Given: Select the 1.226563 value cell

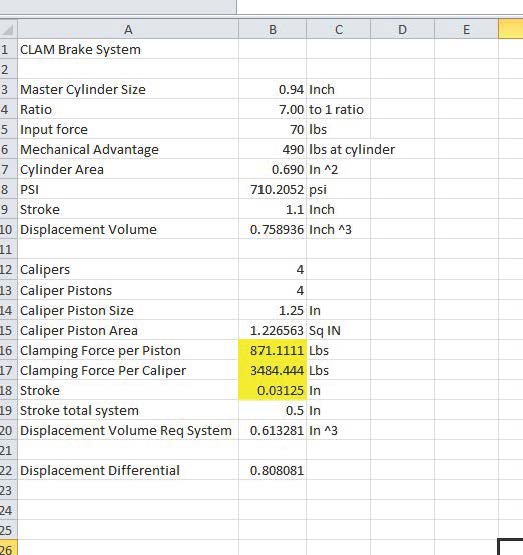Looking at the screenshot, I should [272, 330].
